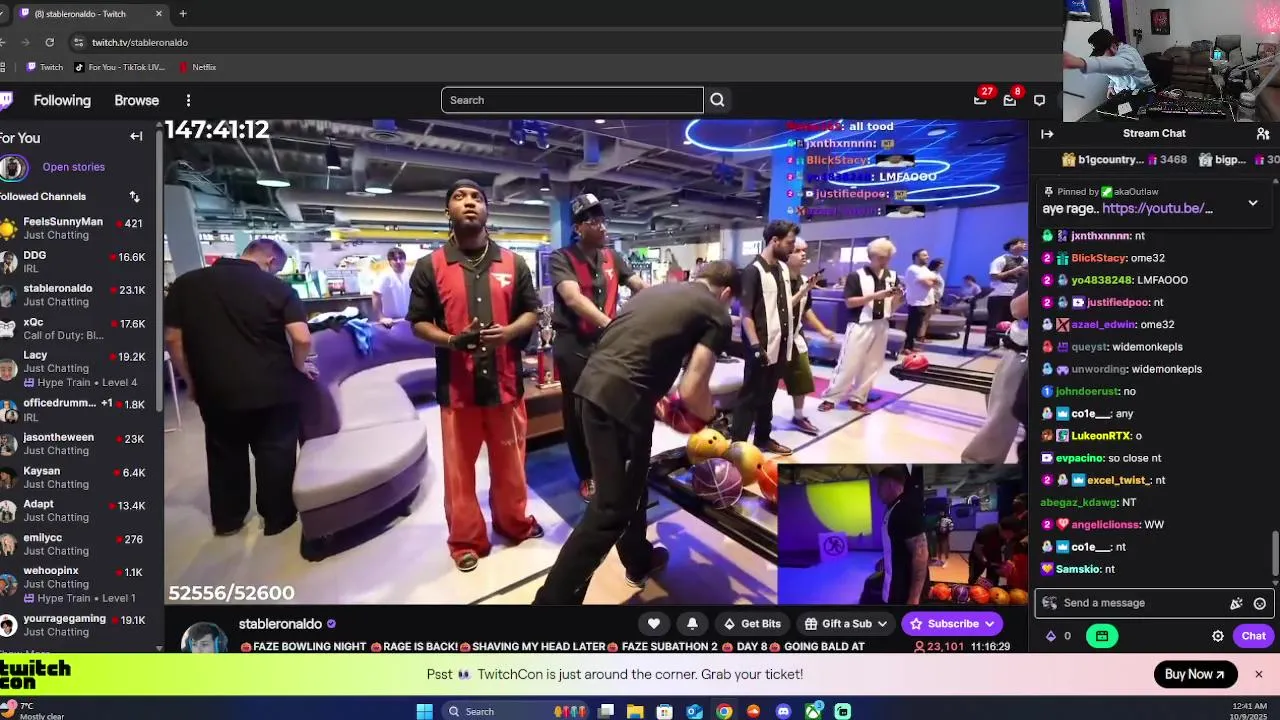This screenshot has width=1280, height=720.
Task: Collapse the left sidebar arrow
Action: [136, 137]
